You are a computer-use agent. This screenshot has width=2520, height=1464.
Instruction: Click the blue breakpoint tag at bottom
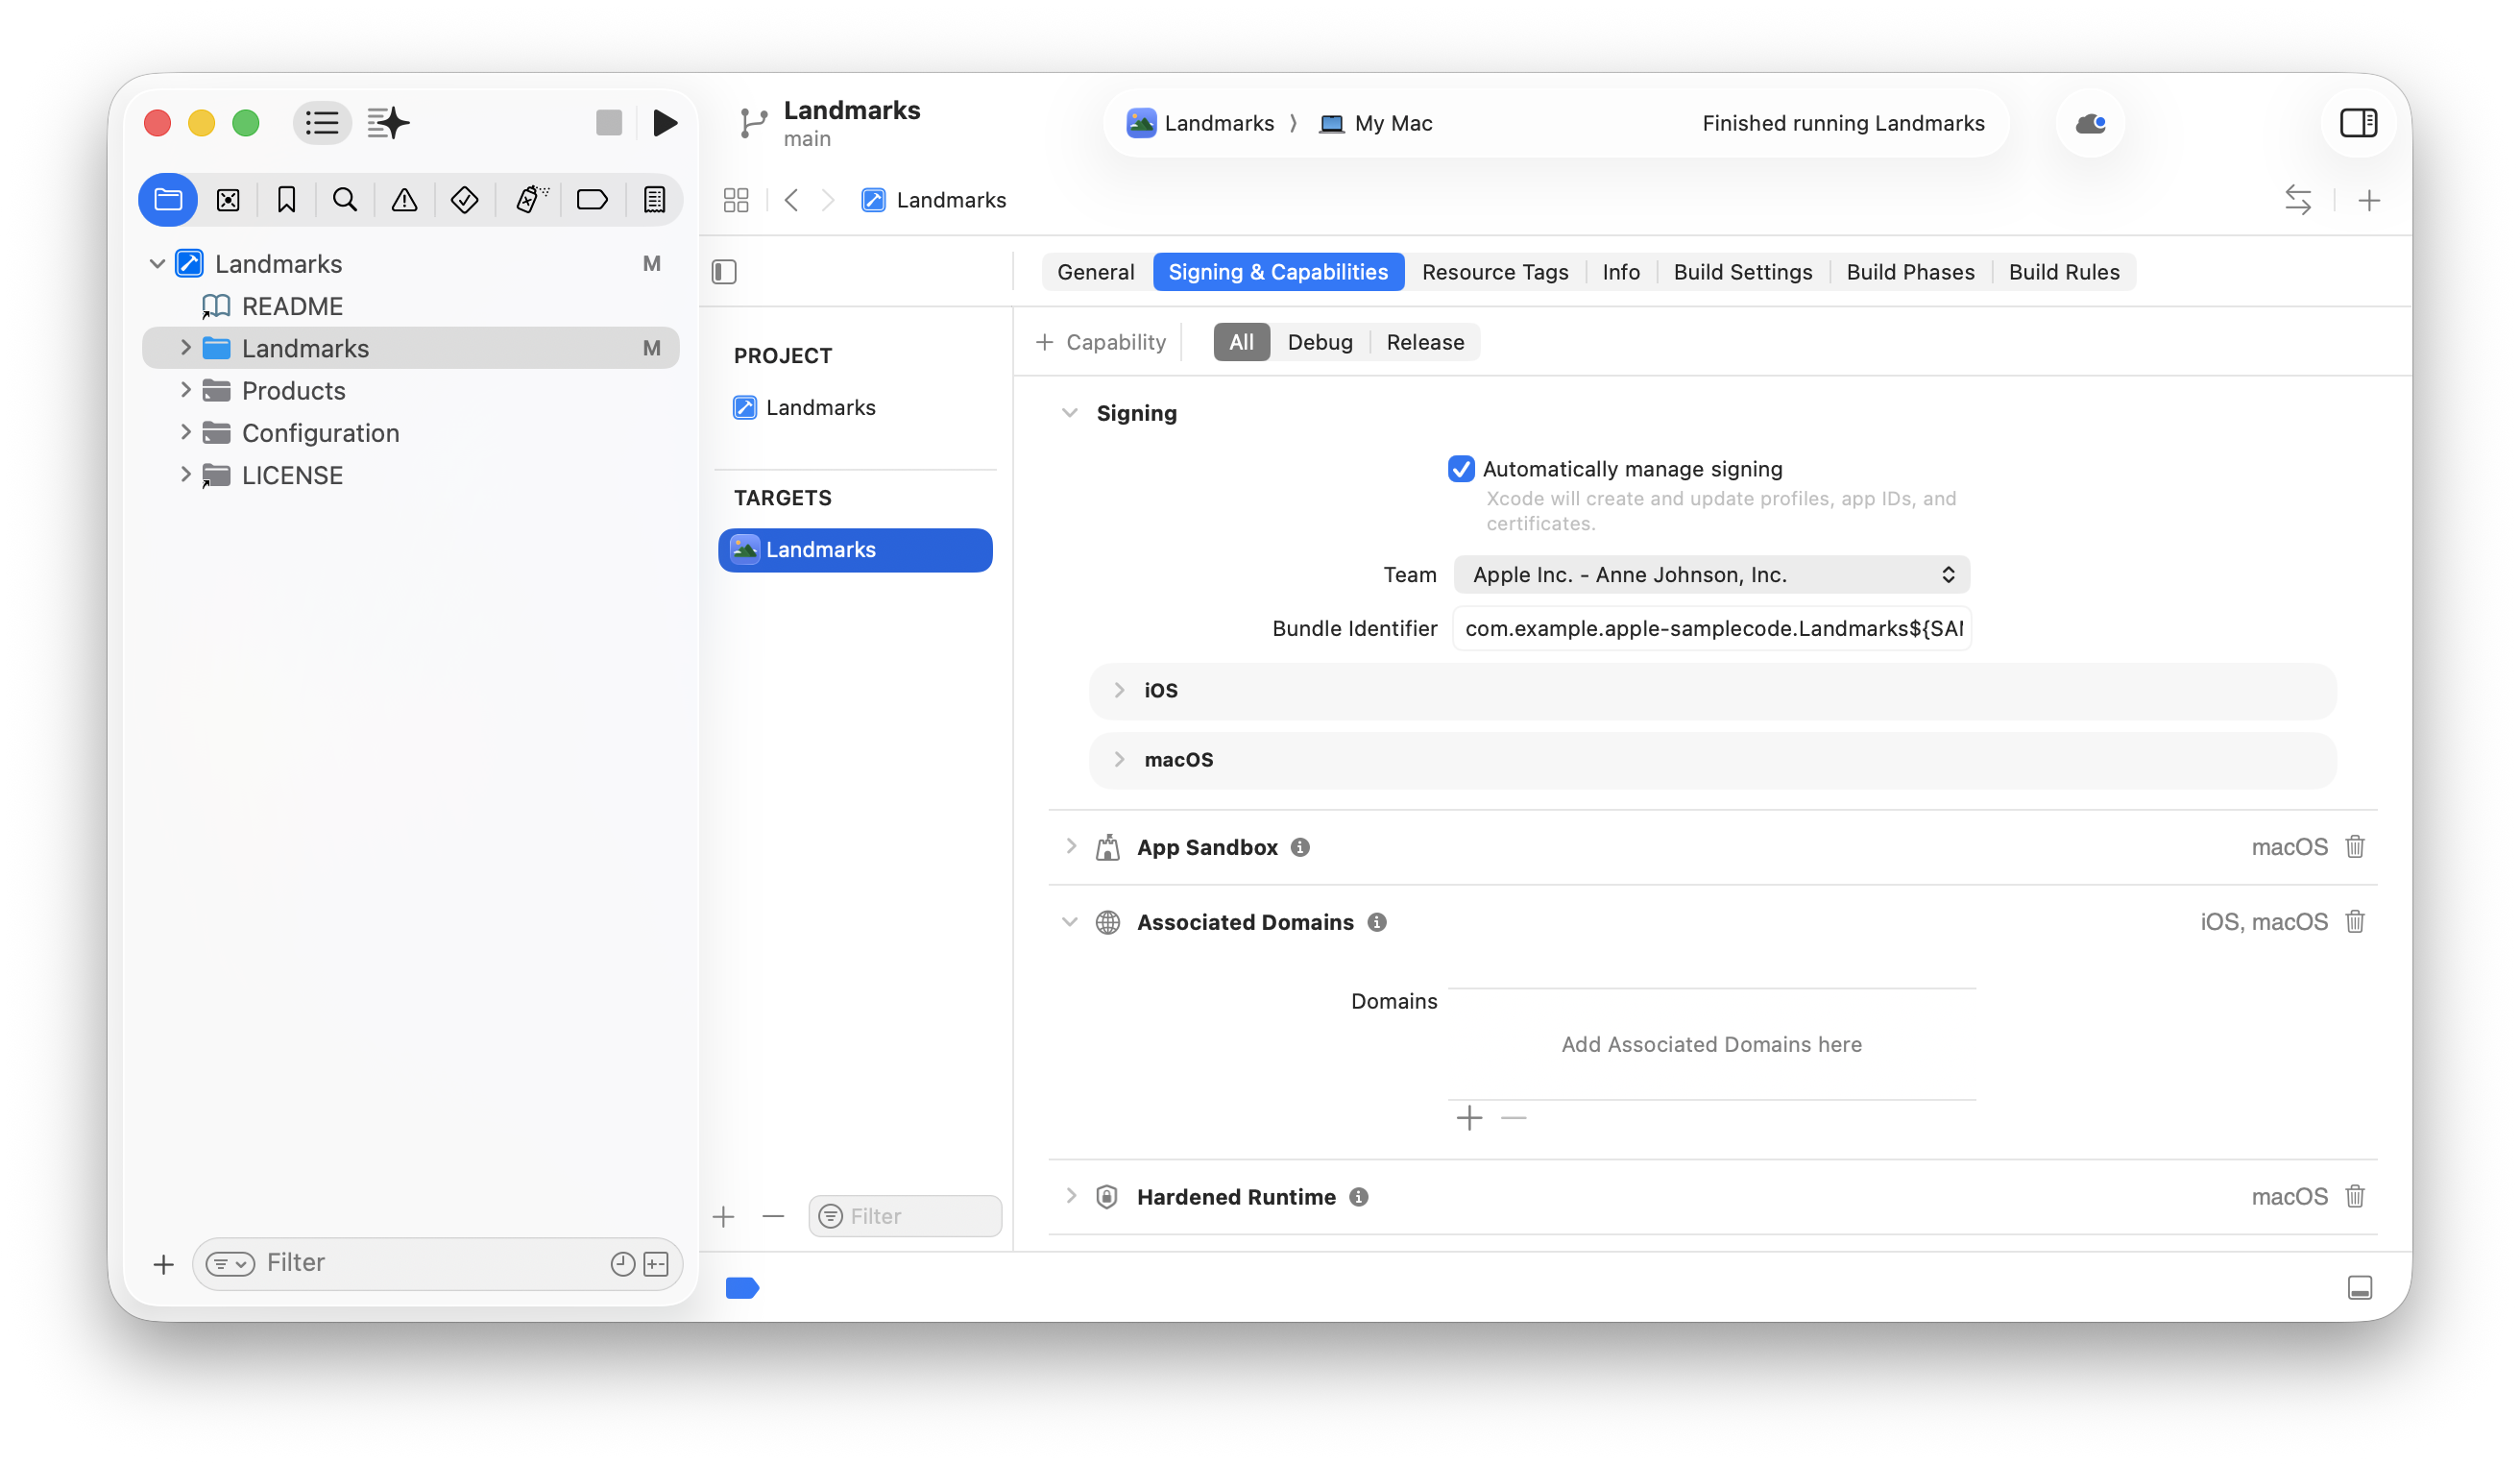tap(742, 1288)
